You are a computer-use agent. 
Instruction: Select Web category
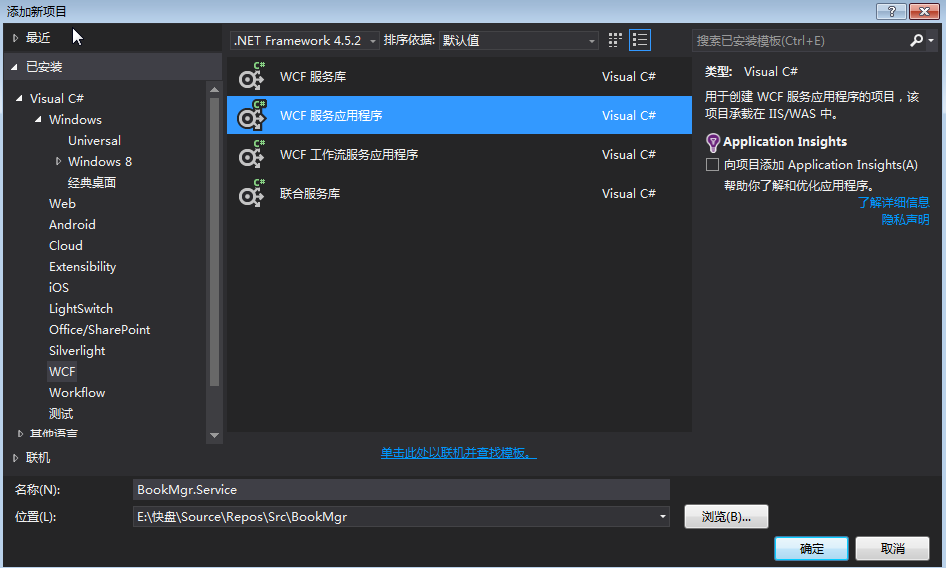pos(62,203)
